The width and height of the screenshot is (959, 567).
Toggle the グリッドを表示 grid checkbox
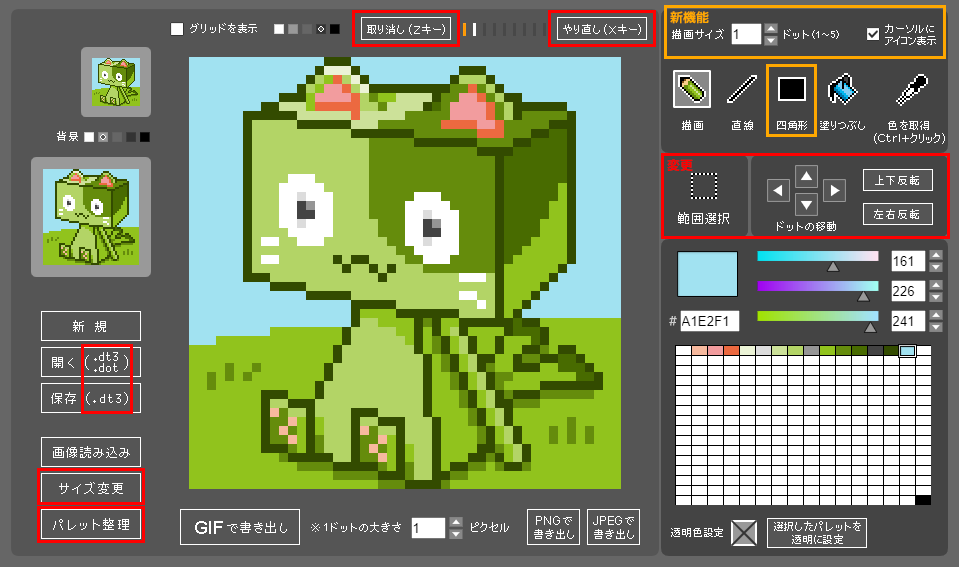click(177, 29)
